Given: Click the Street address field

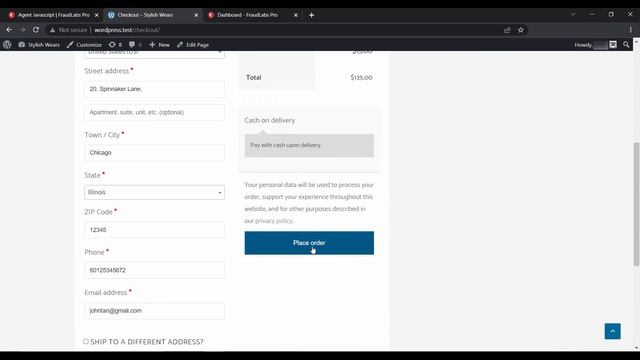Looking at the screenshot, I should point(154,89).
